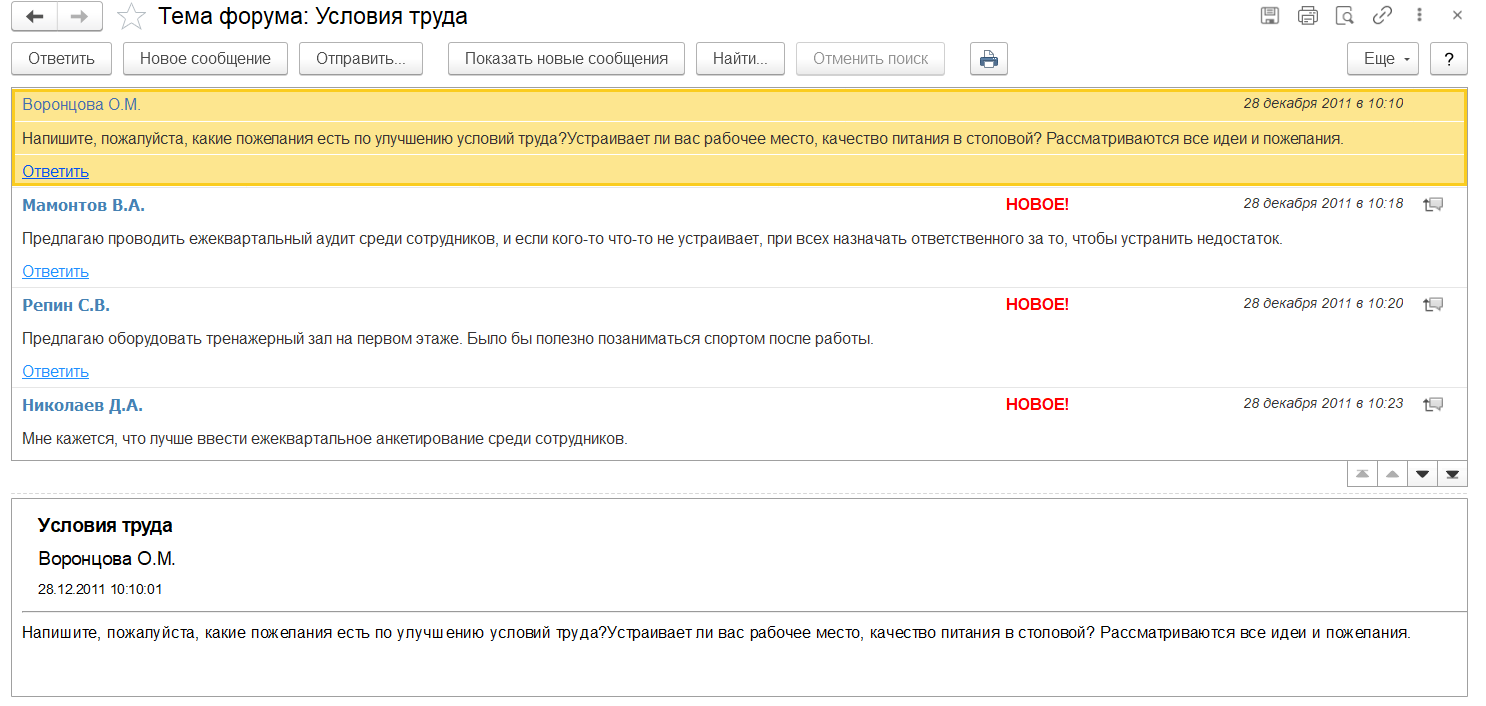Viewport: 1486px width, 706px height.
Task: Go to parent message from Мамонтов В.А. post
Action: click(1433, 204)
